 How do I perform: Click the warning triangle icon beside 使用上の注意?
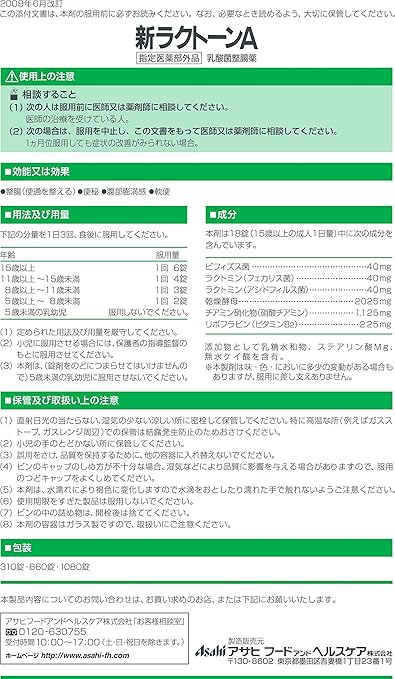click(11, 77)
